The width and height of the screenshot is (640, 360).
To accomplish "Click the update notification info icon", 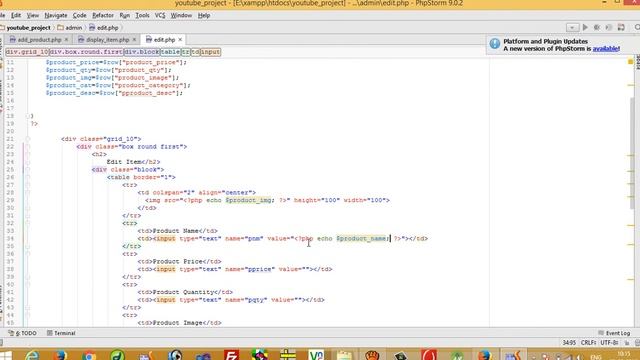I will [x=495, y=44].
